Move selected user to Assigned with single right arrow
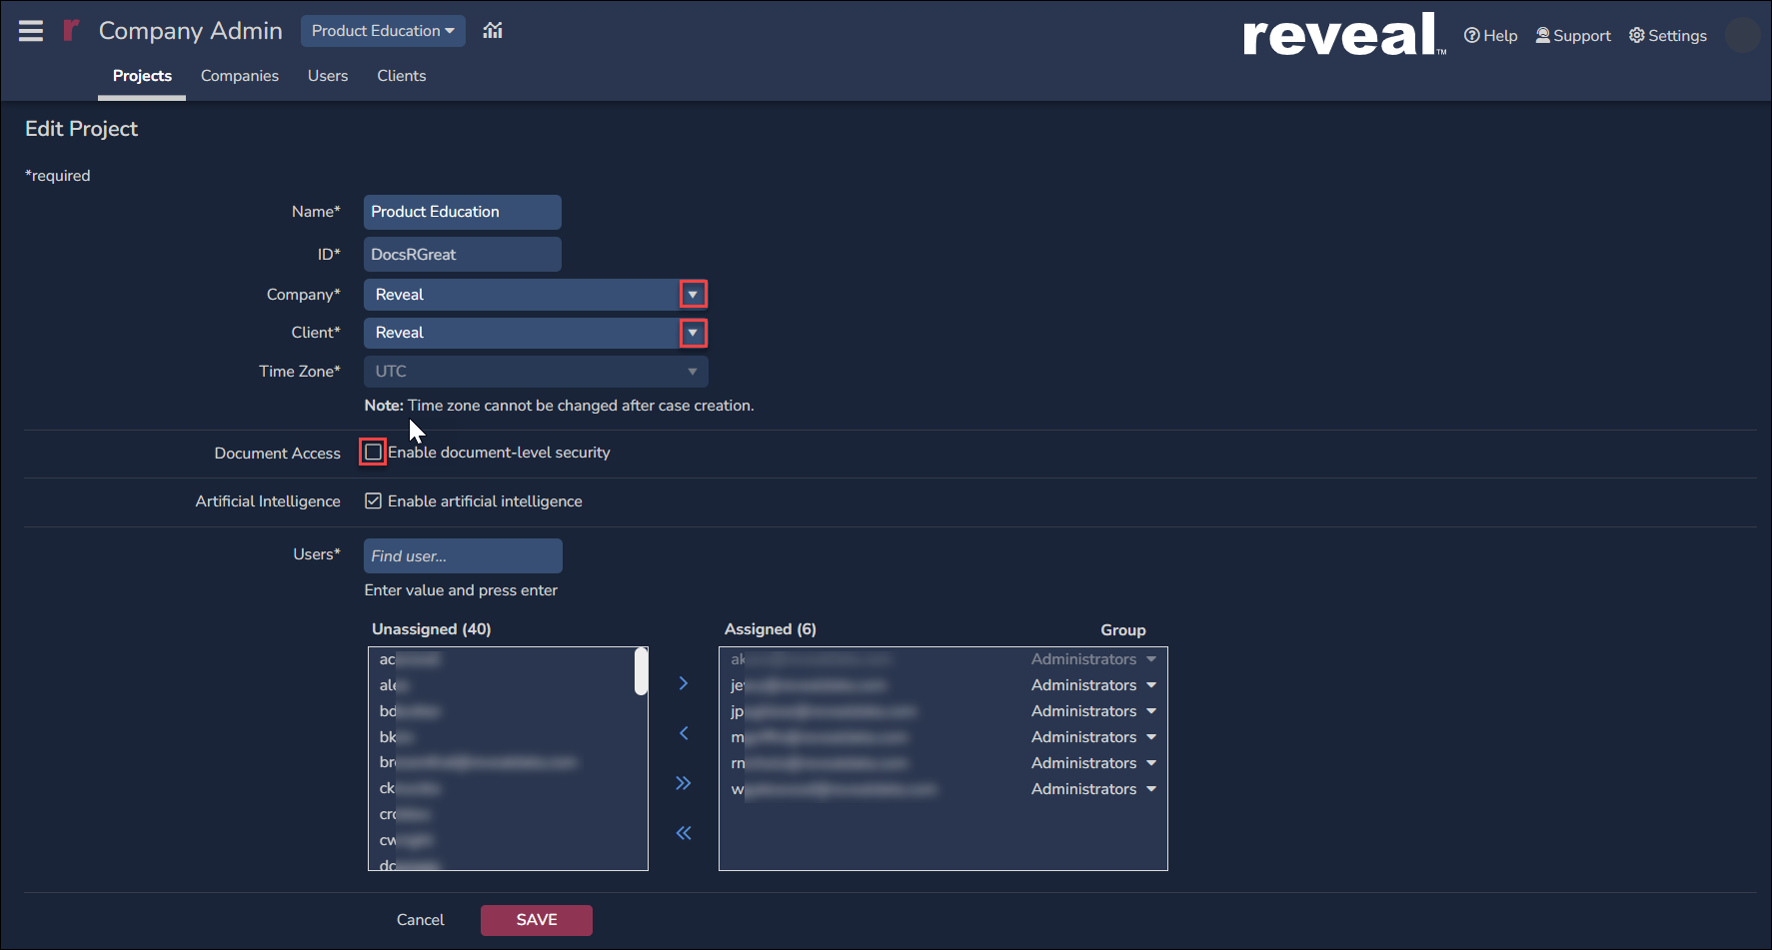 pyautogui.click(x=684, y=684)
